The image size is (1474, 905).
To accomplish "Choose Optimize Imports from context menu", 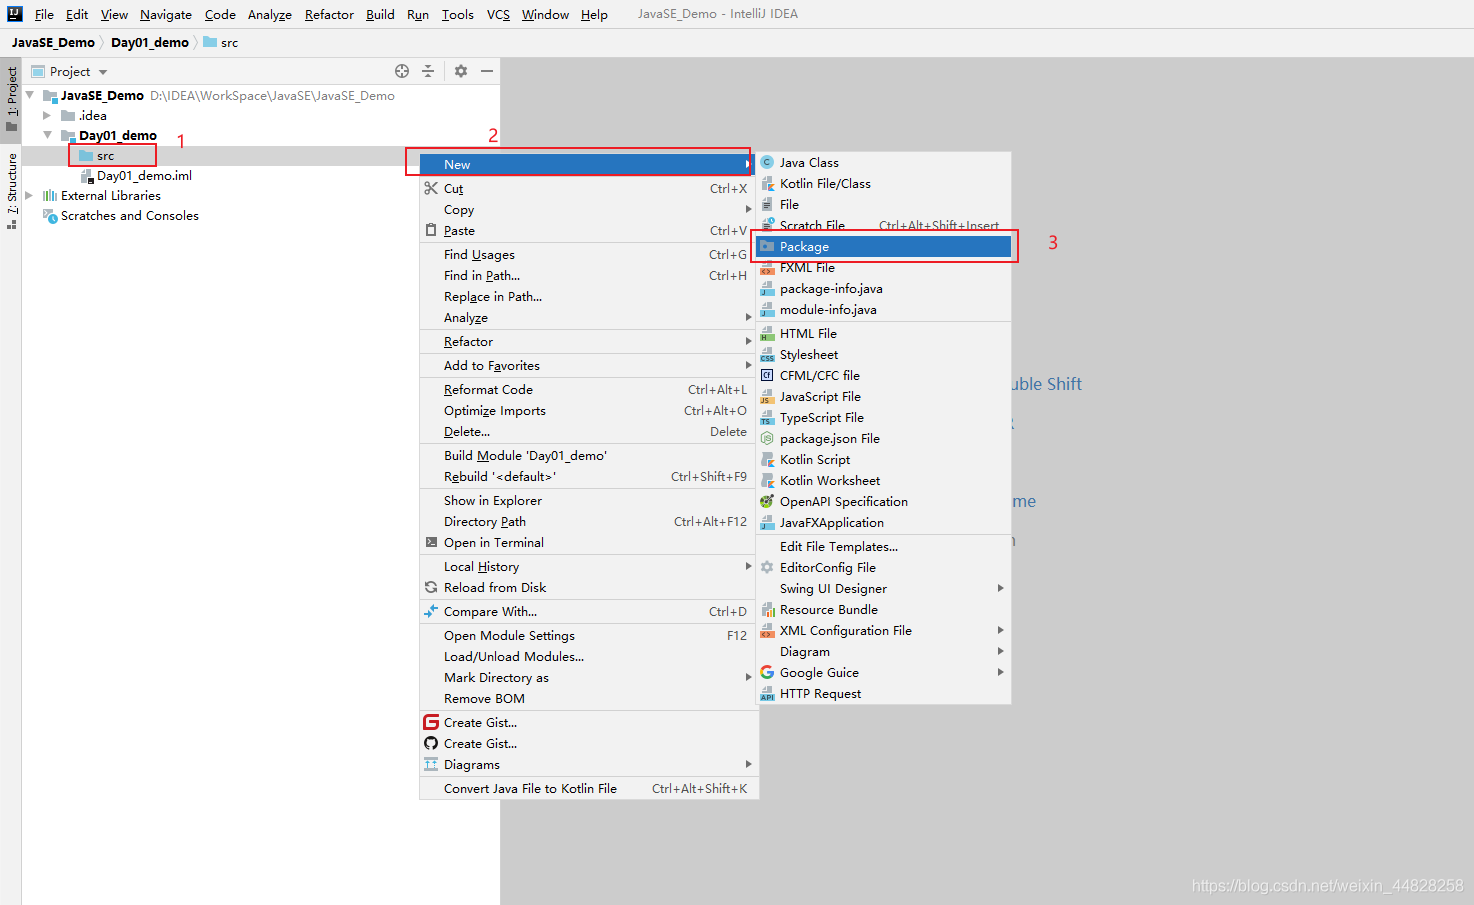I will pos(589,410).
